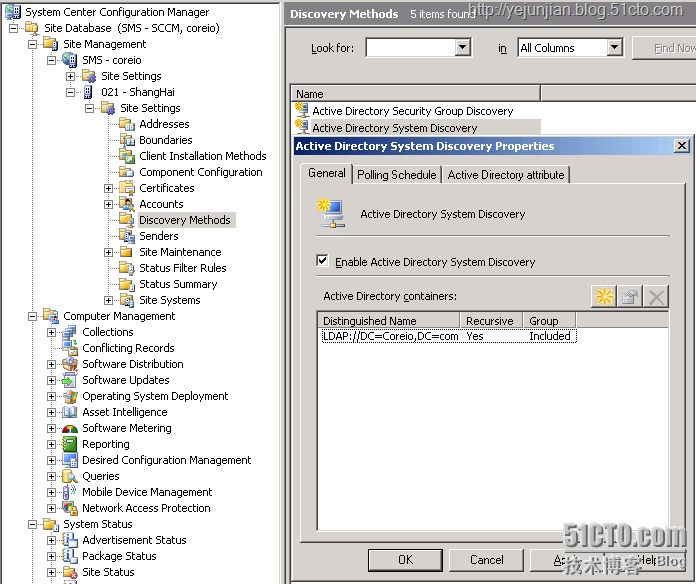Toggle Enable Active Directory System Discovery checkbox
The width and height of the screenshot is (696, 584).
click(x=323, y=261)
